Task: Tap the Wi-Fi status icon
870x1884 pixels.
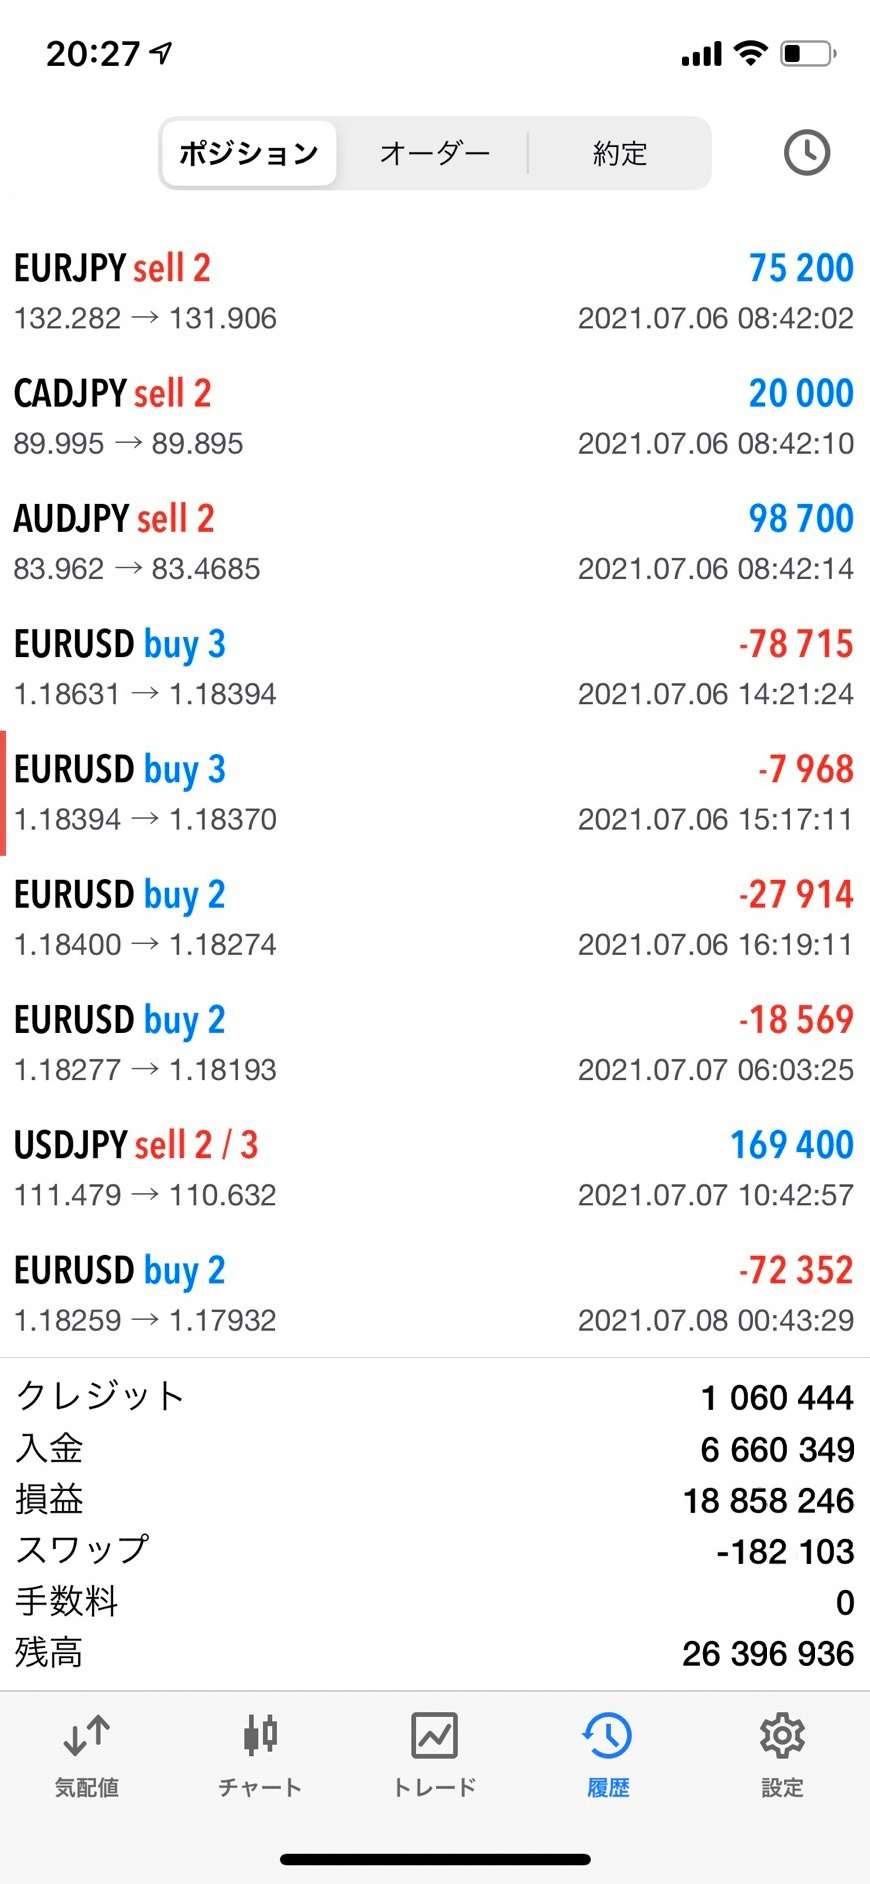Action: (749, 53)
